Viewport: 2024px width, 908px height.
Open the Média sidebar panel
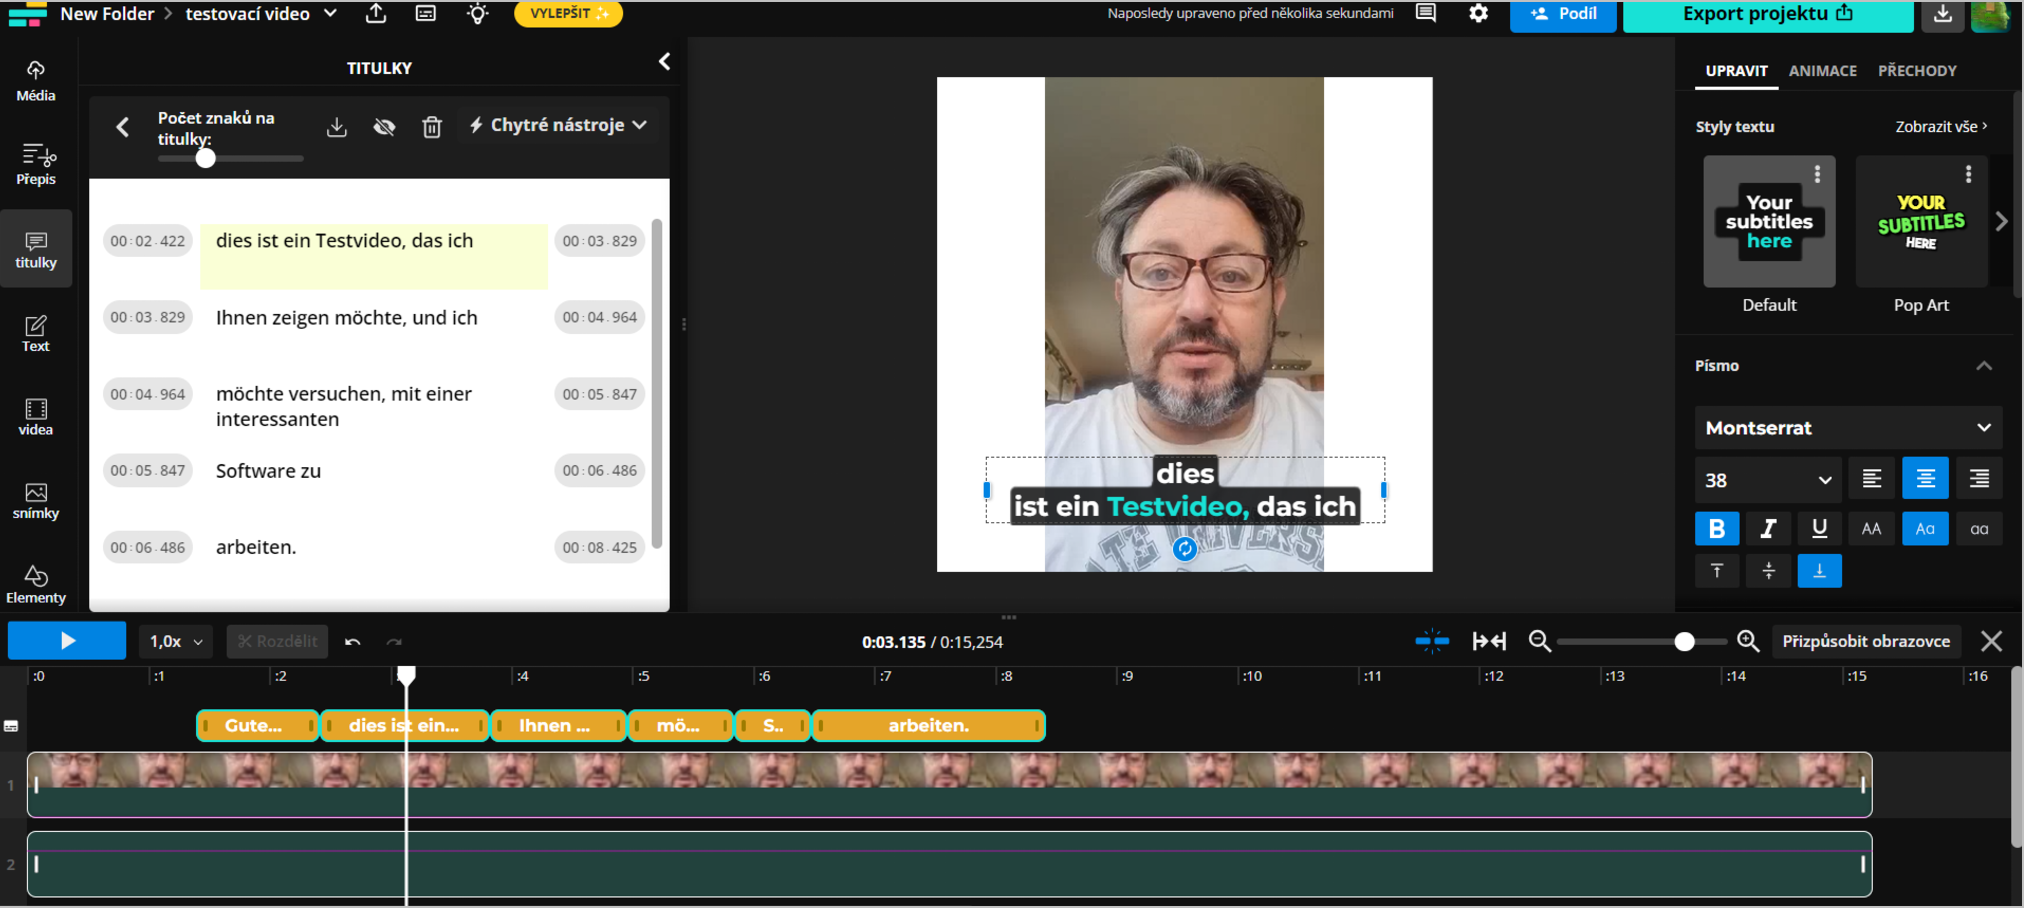[x=36, y=81]
